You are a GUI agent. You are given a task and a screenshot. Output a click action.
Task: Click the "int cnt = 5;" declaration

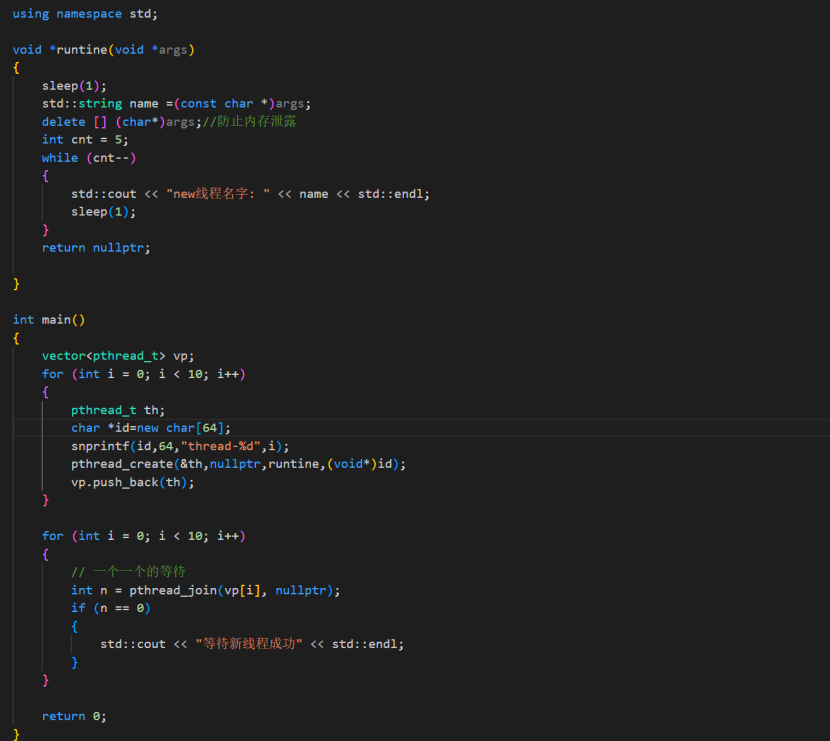[85, 140]
